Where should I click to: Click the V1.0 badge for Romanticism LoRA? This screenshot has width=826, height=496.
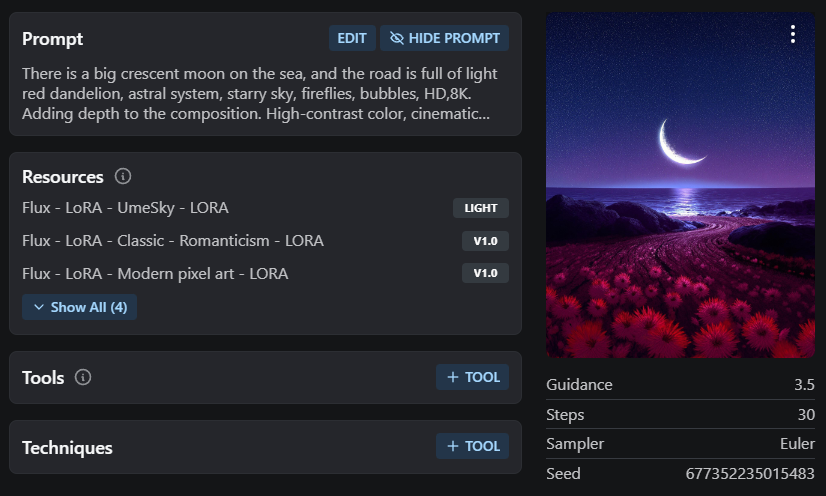tap(485, 241)
